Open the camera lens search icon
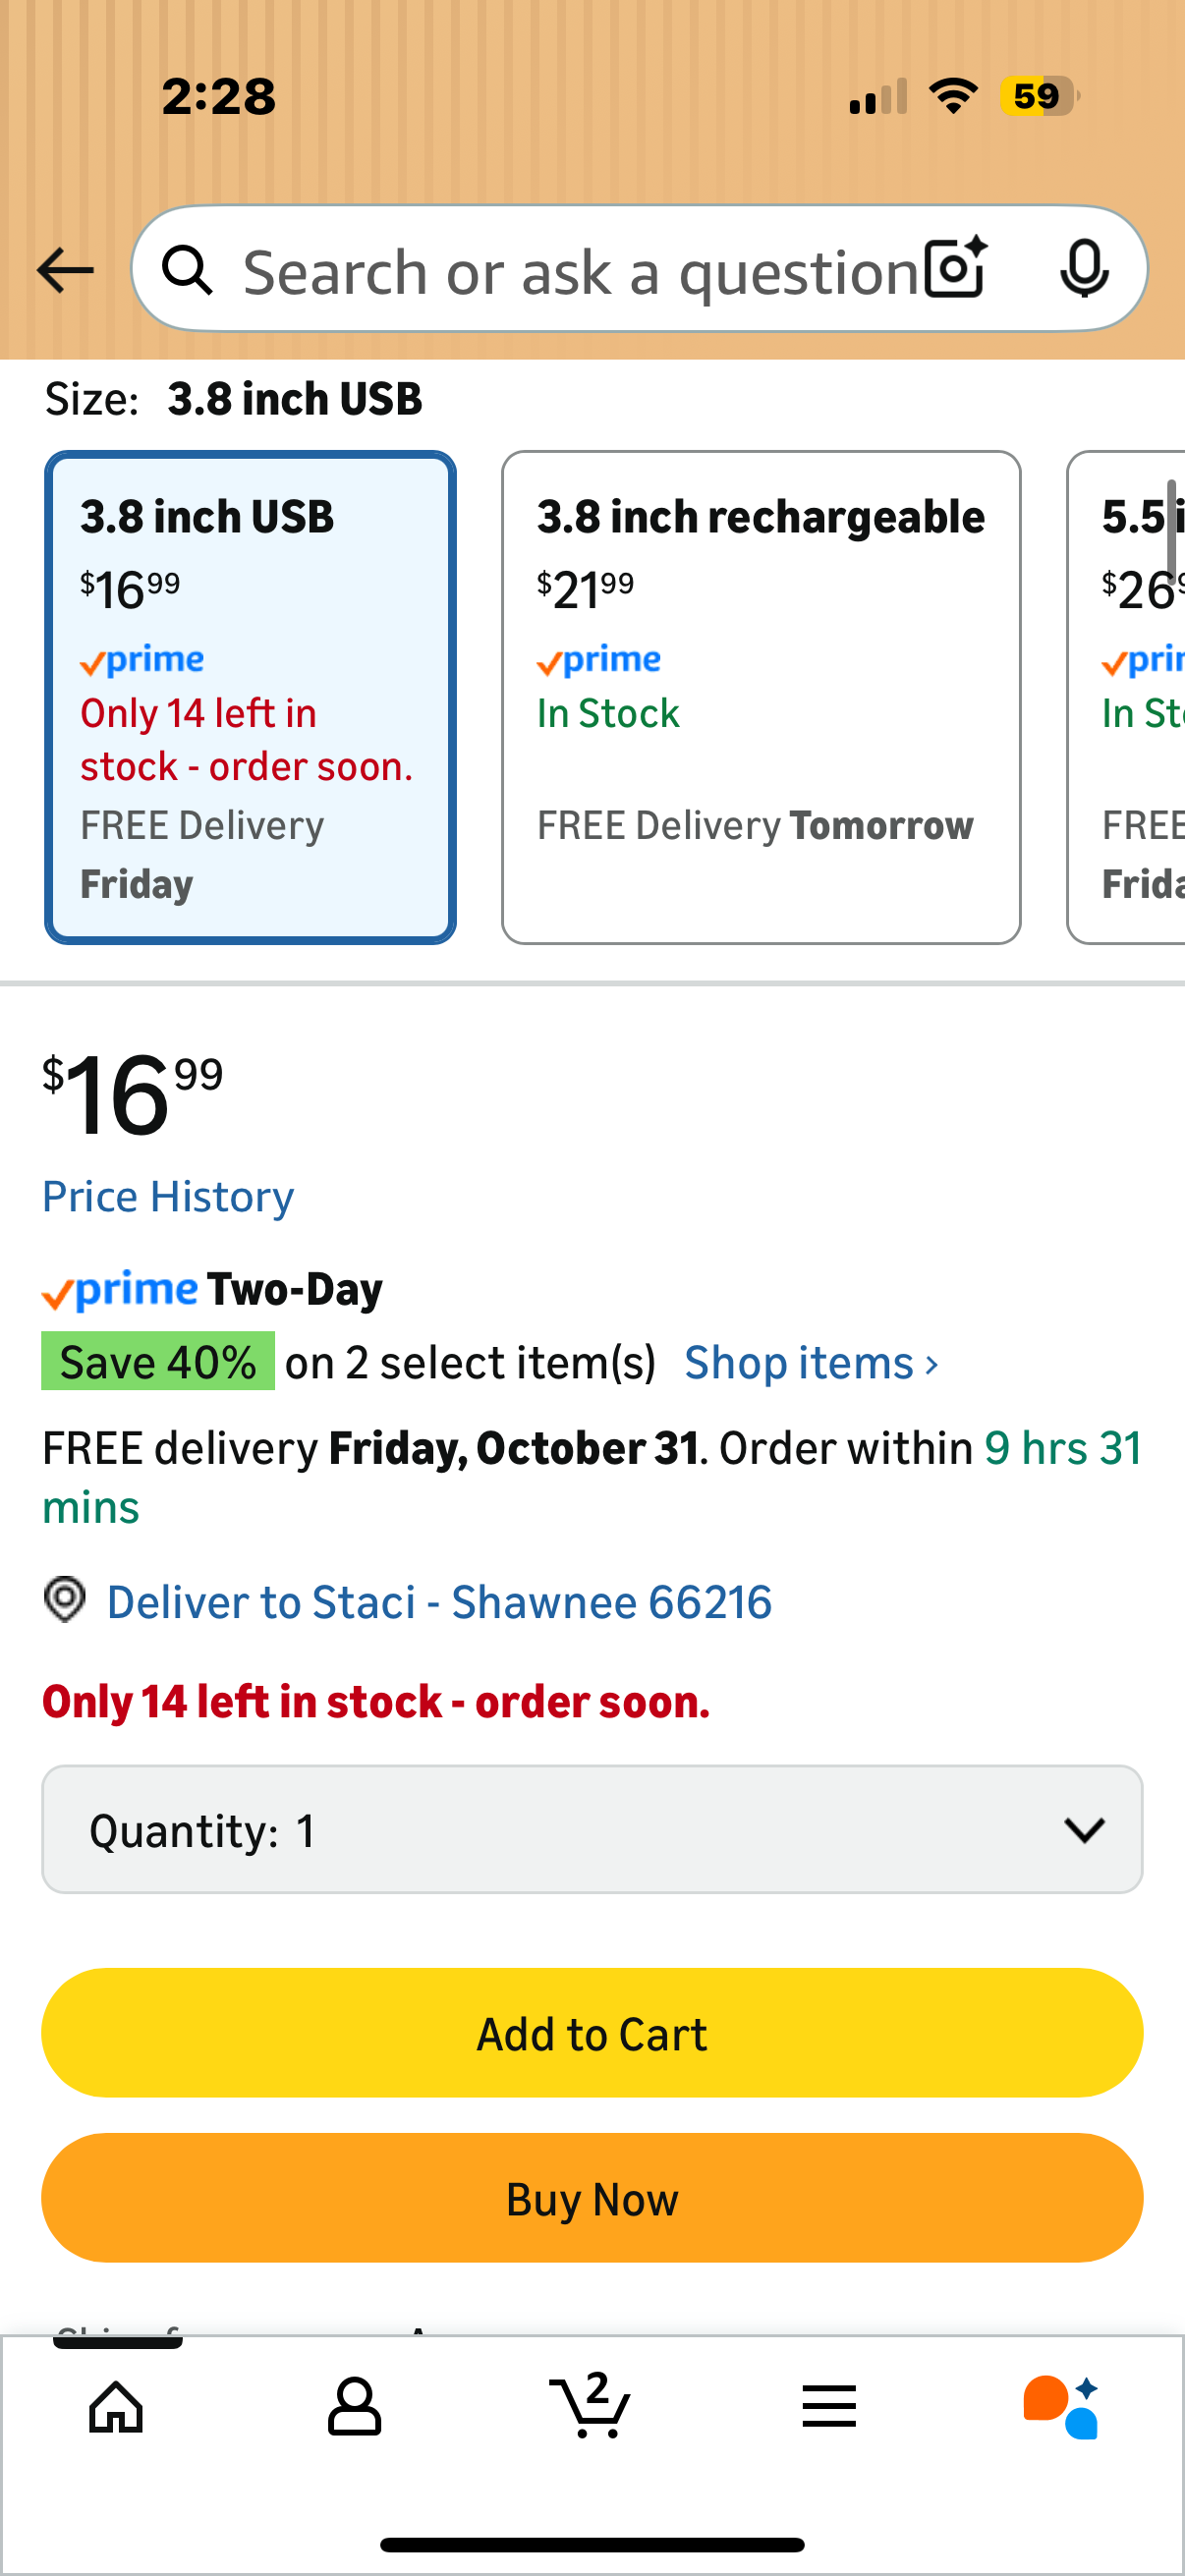 pyautogui.click(x=955, y=268)
